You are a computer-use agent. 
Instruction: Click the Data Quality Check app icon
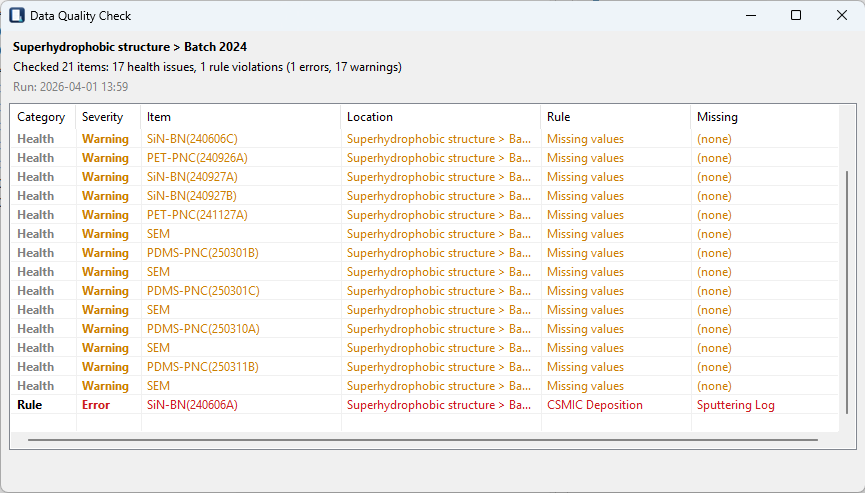(17, 16)
